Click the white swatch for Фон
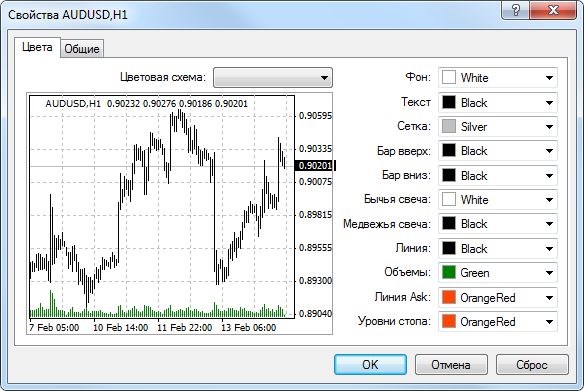 449,77
